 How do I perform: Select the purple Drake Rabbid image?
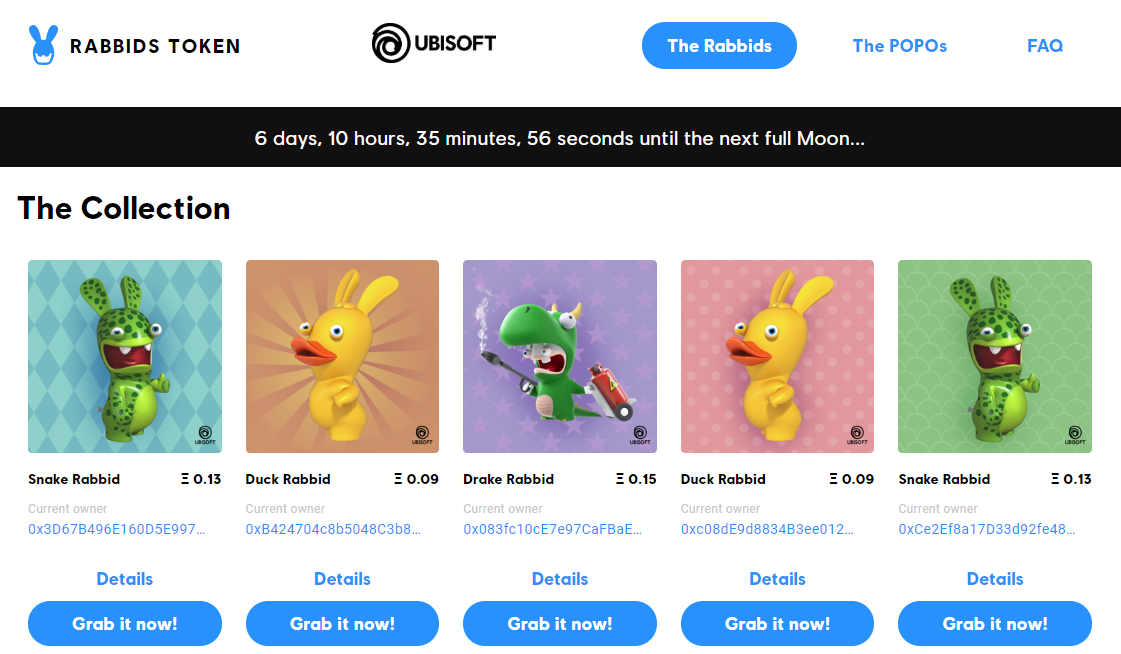pyautogui.click(x=560, y=357)
